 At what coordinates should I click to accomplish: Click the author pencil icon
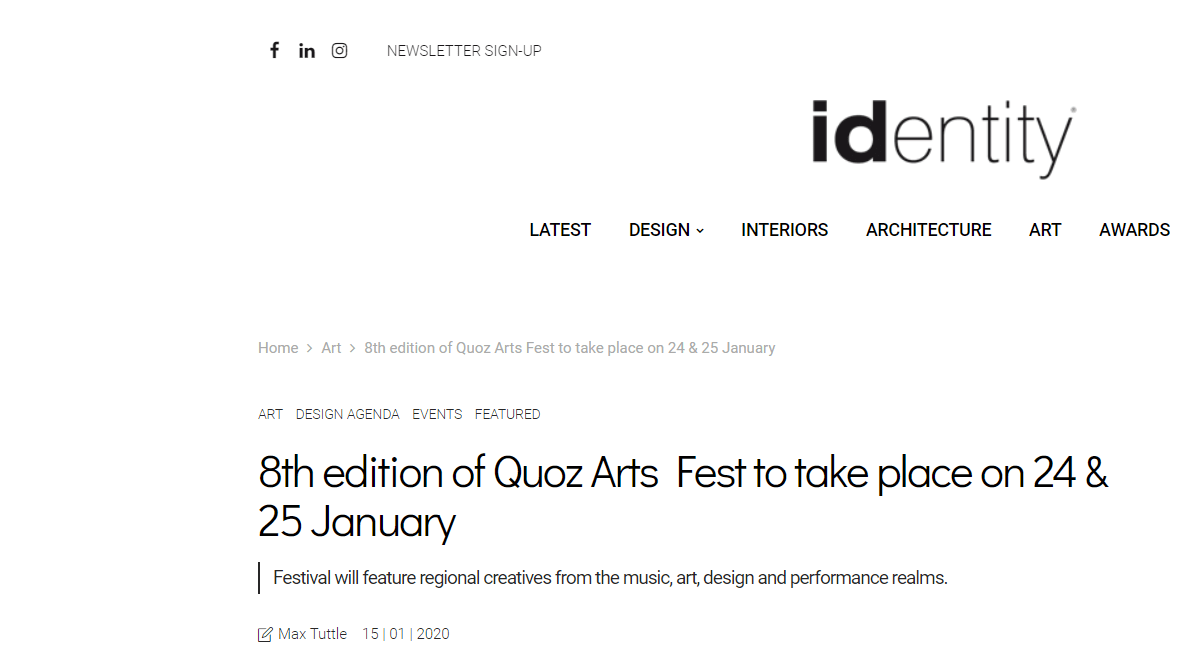(265, 634)
